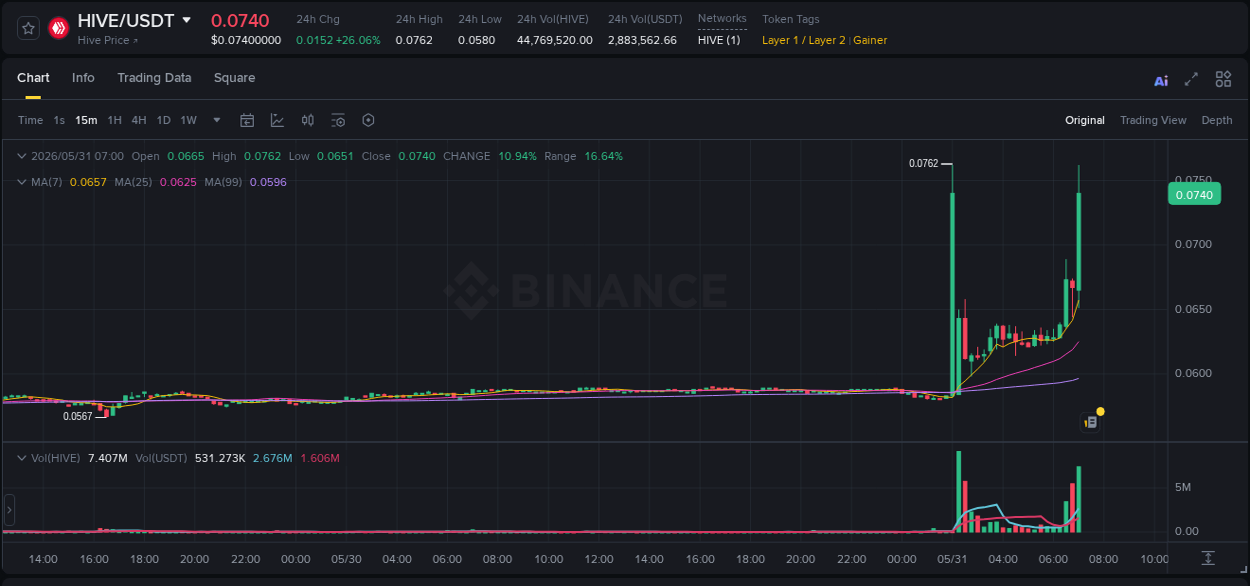
Task: Expand chart to fullscreen
Action: [1191, 79]
